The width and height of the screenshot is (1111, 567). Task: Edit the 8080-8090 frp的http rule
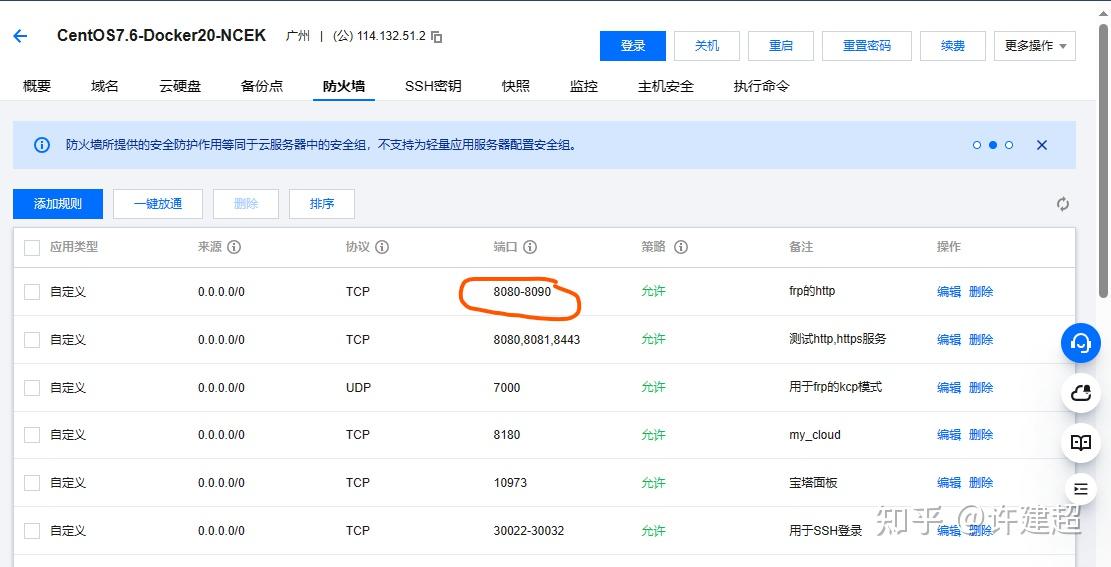pyautogui.click(x=949, y=291)
